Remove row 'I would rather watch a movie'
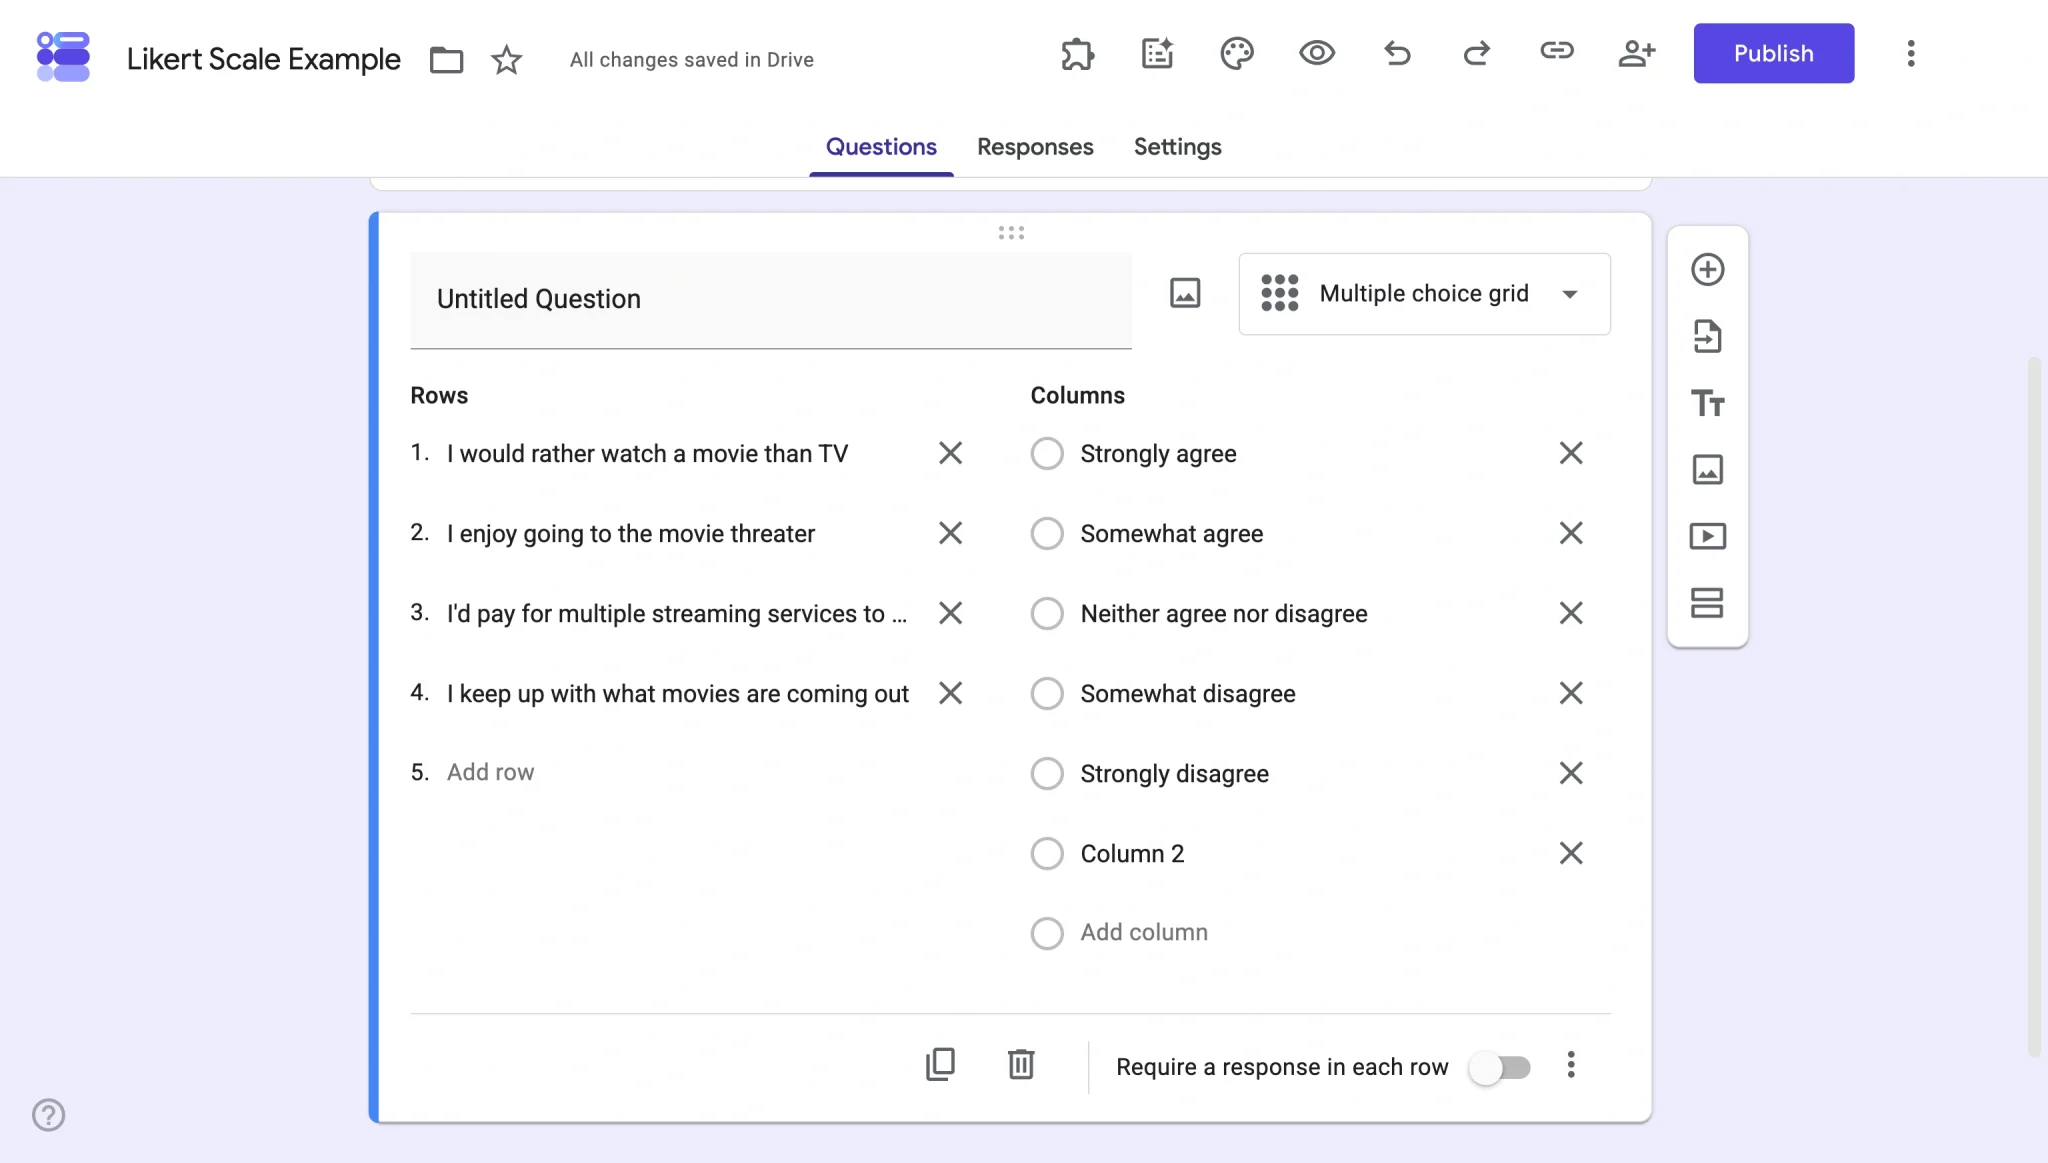The height and width of the screenshot is (1163, 2048). [x=950, y=453]
